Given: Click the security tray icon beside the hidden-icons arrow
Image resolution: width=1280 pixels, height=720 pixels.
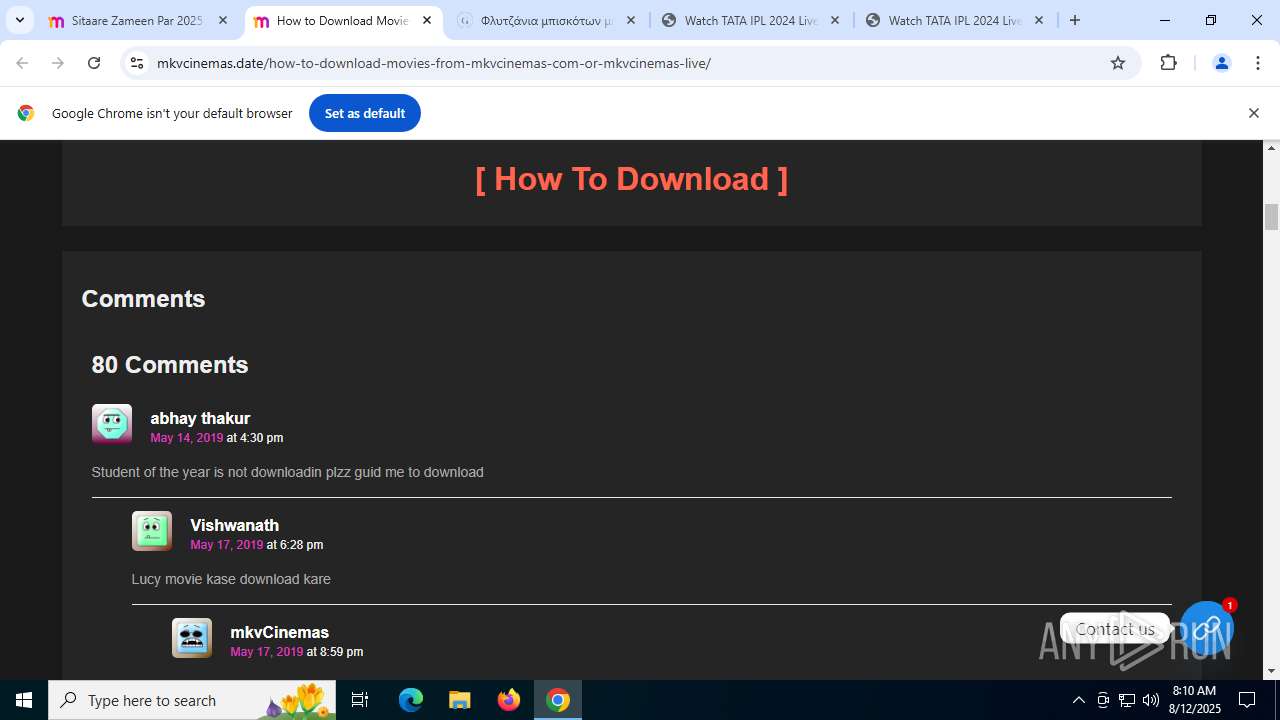Looking at the screenshot, I should (x=1103, y=700).
